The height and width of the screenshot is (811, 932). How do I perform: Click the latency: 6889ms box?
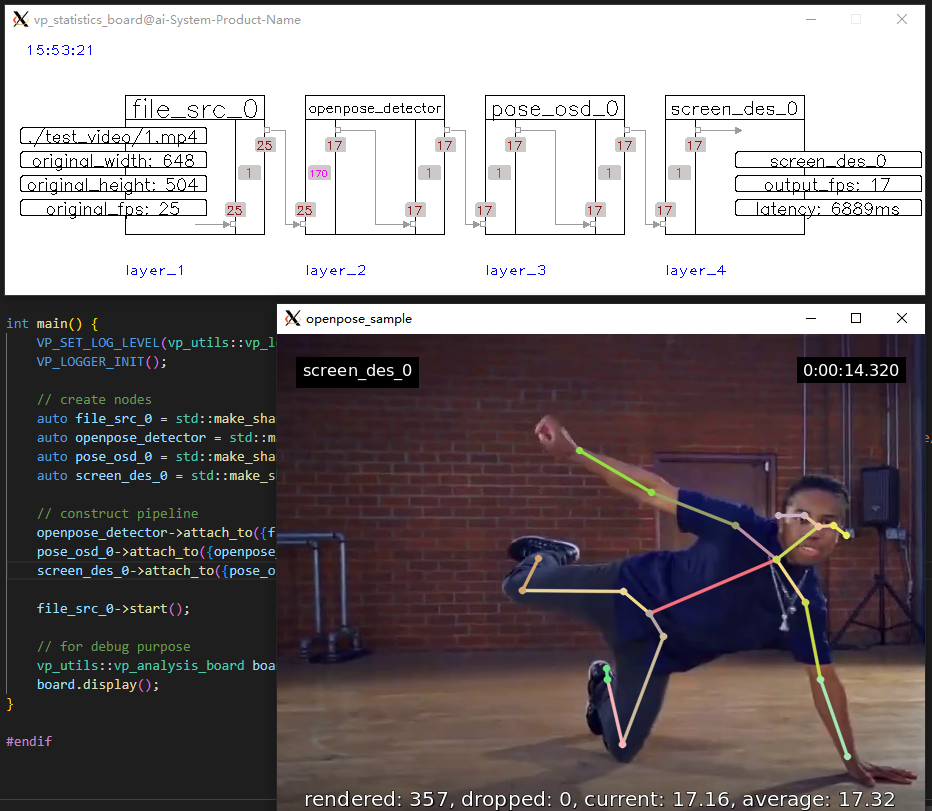[828, 208]
